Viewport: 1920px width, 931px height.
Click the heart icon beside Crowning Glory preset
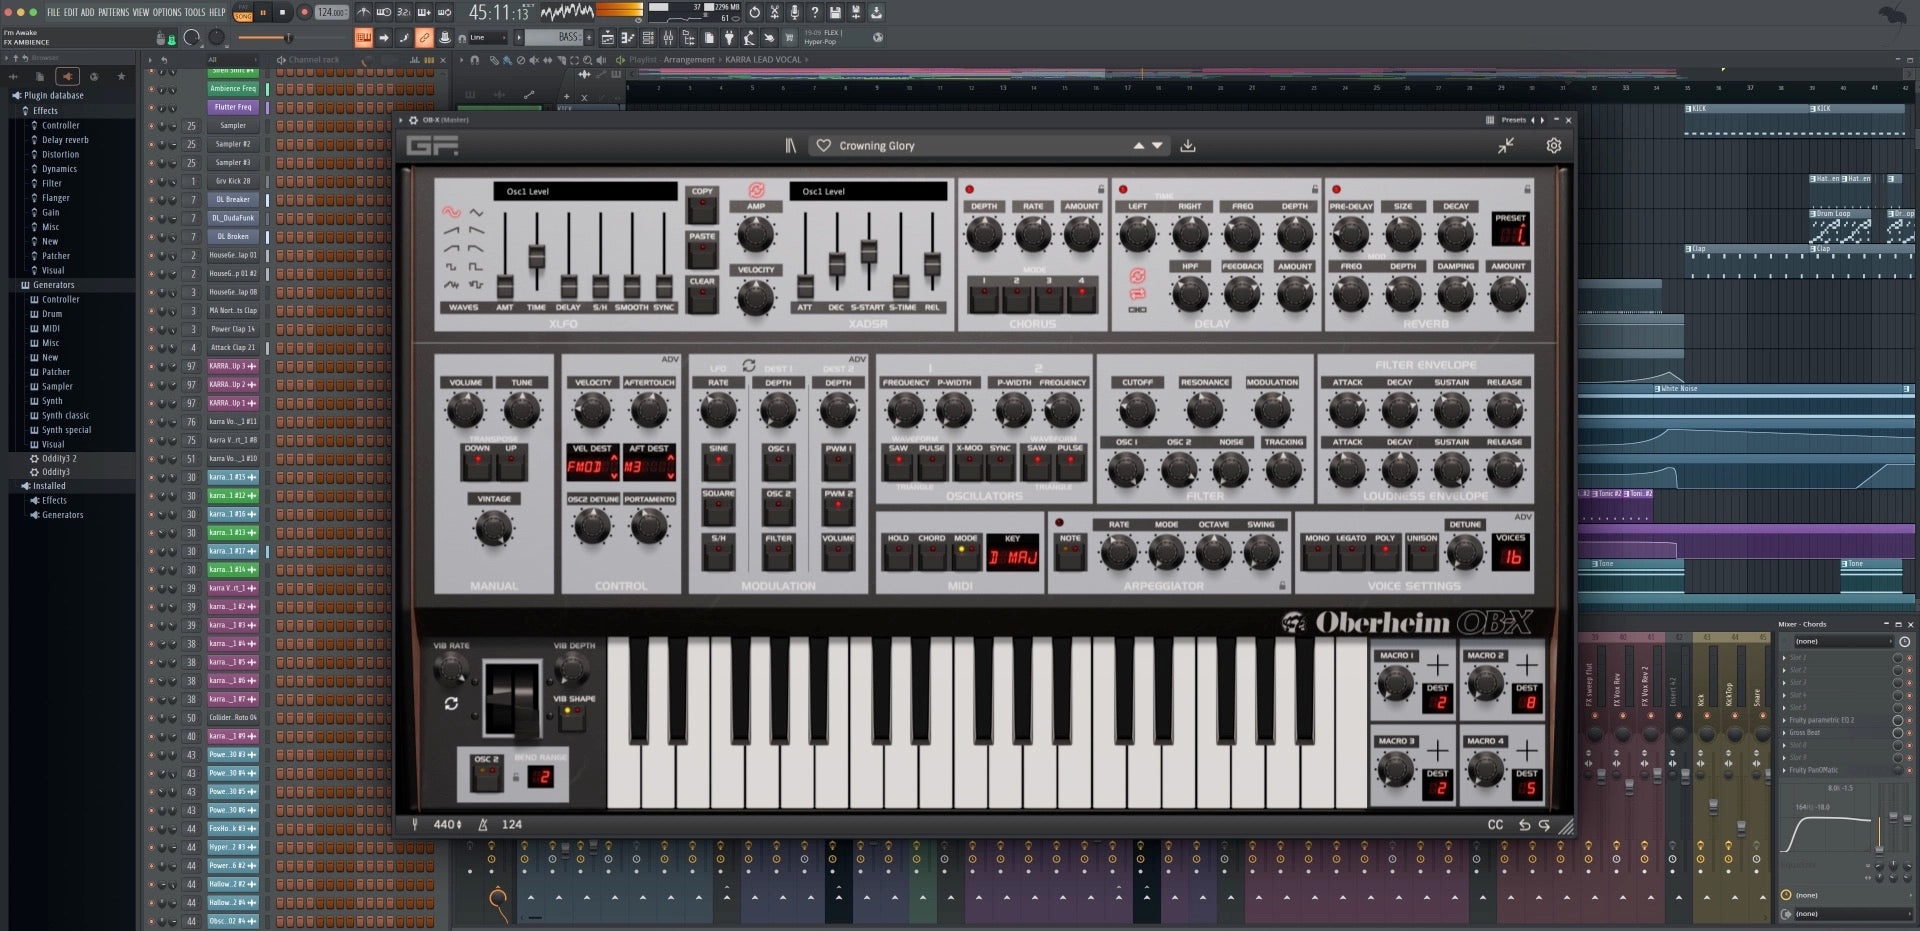pos(822,145)
